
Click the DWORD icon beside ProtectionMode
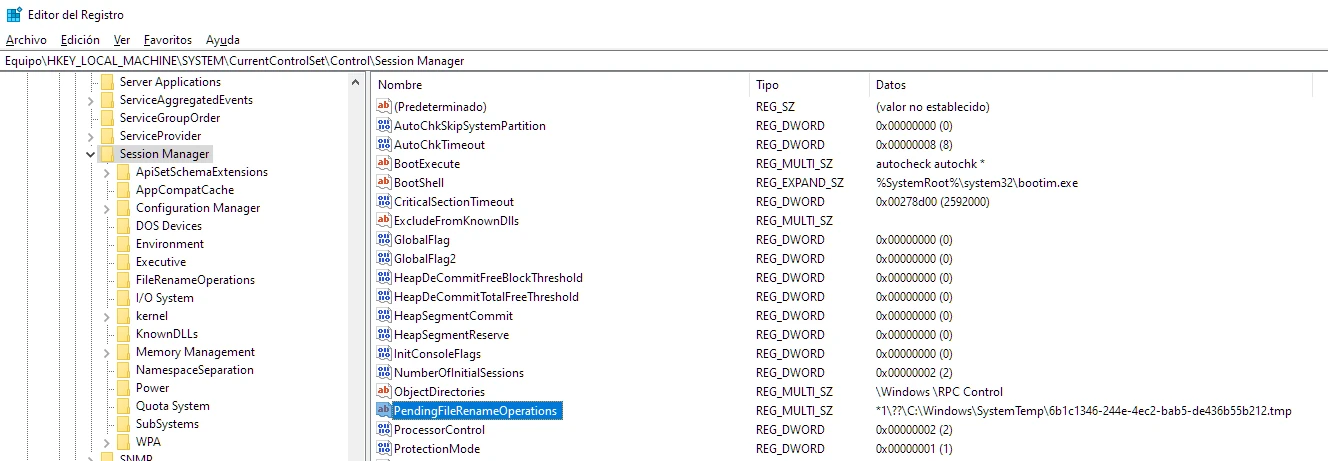click(383, 448)
